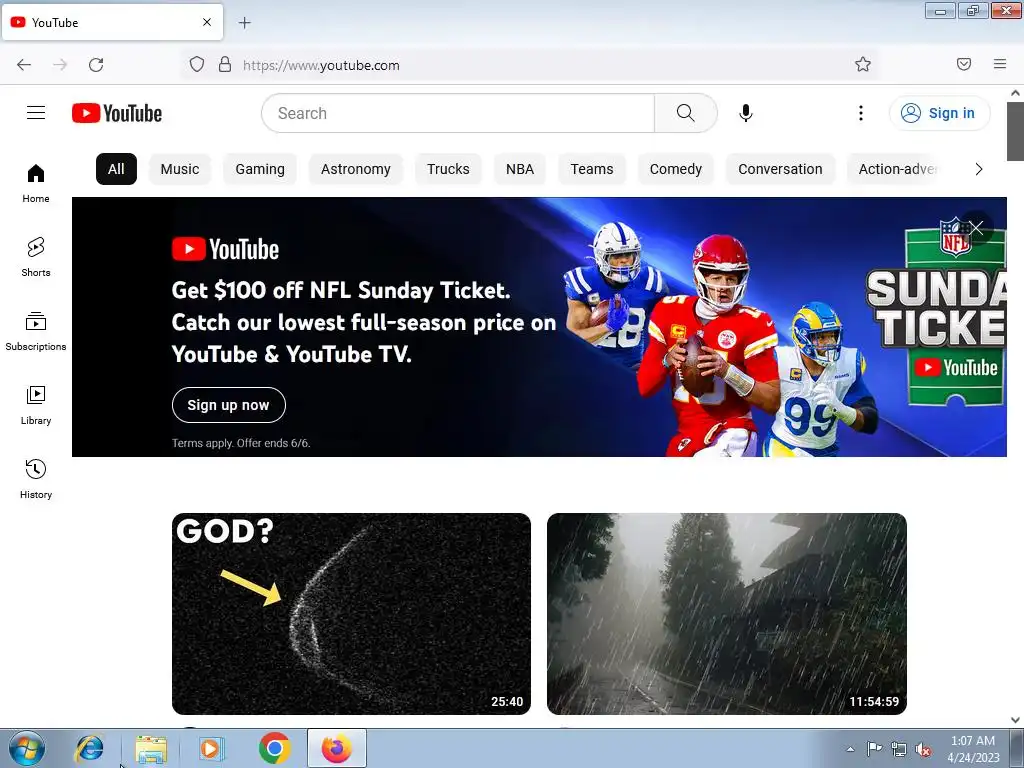
Task: Close the YouTube browser tab
Action: (x=207, y=22)
